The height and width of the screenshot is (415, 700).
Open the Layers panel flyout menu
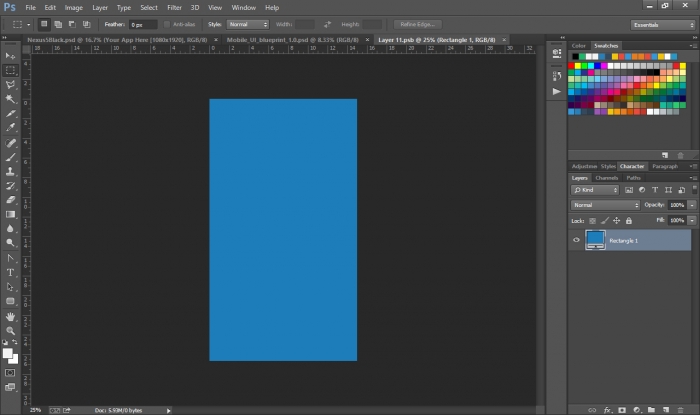click(693, 178)
